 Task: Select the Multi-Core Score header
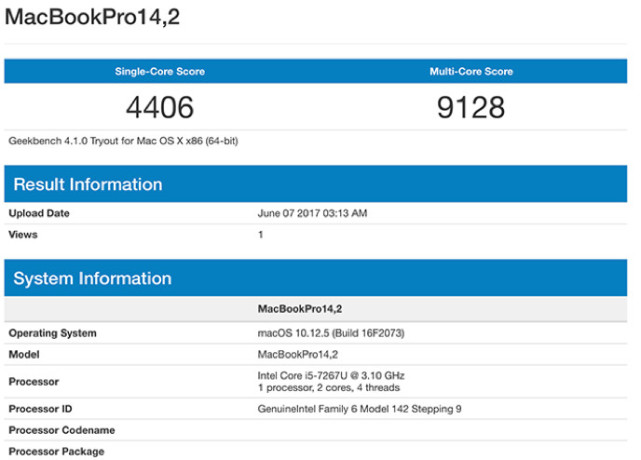(471, 71)
